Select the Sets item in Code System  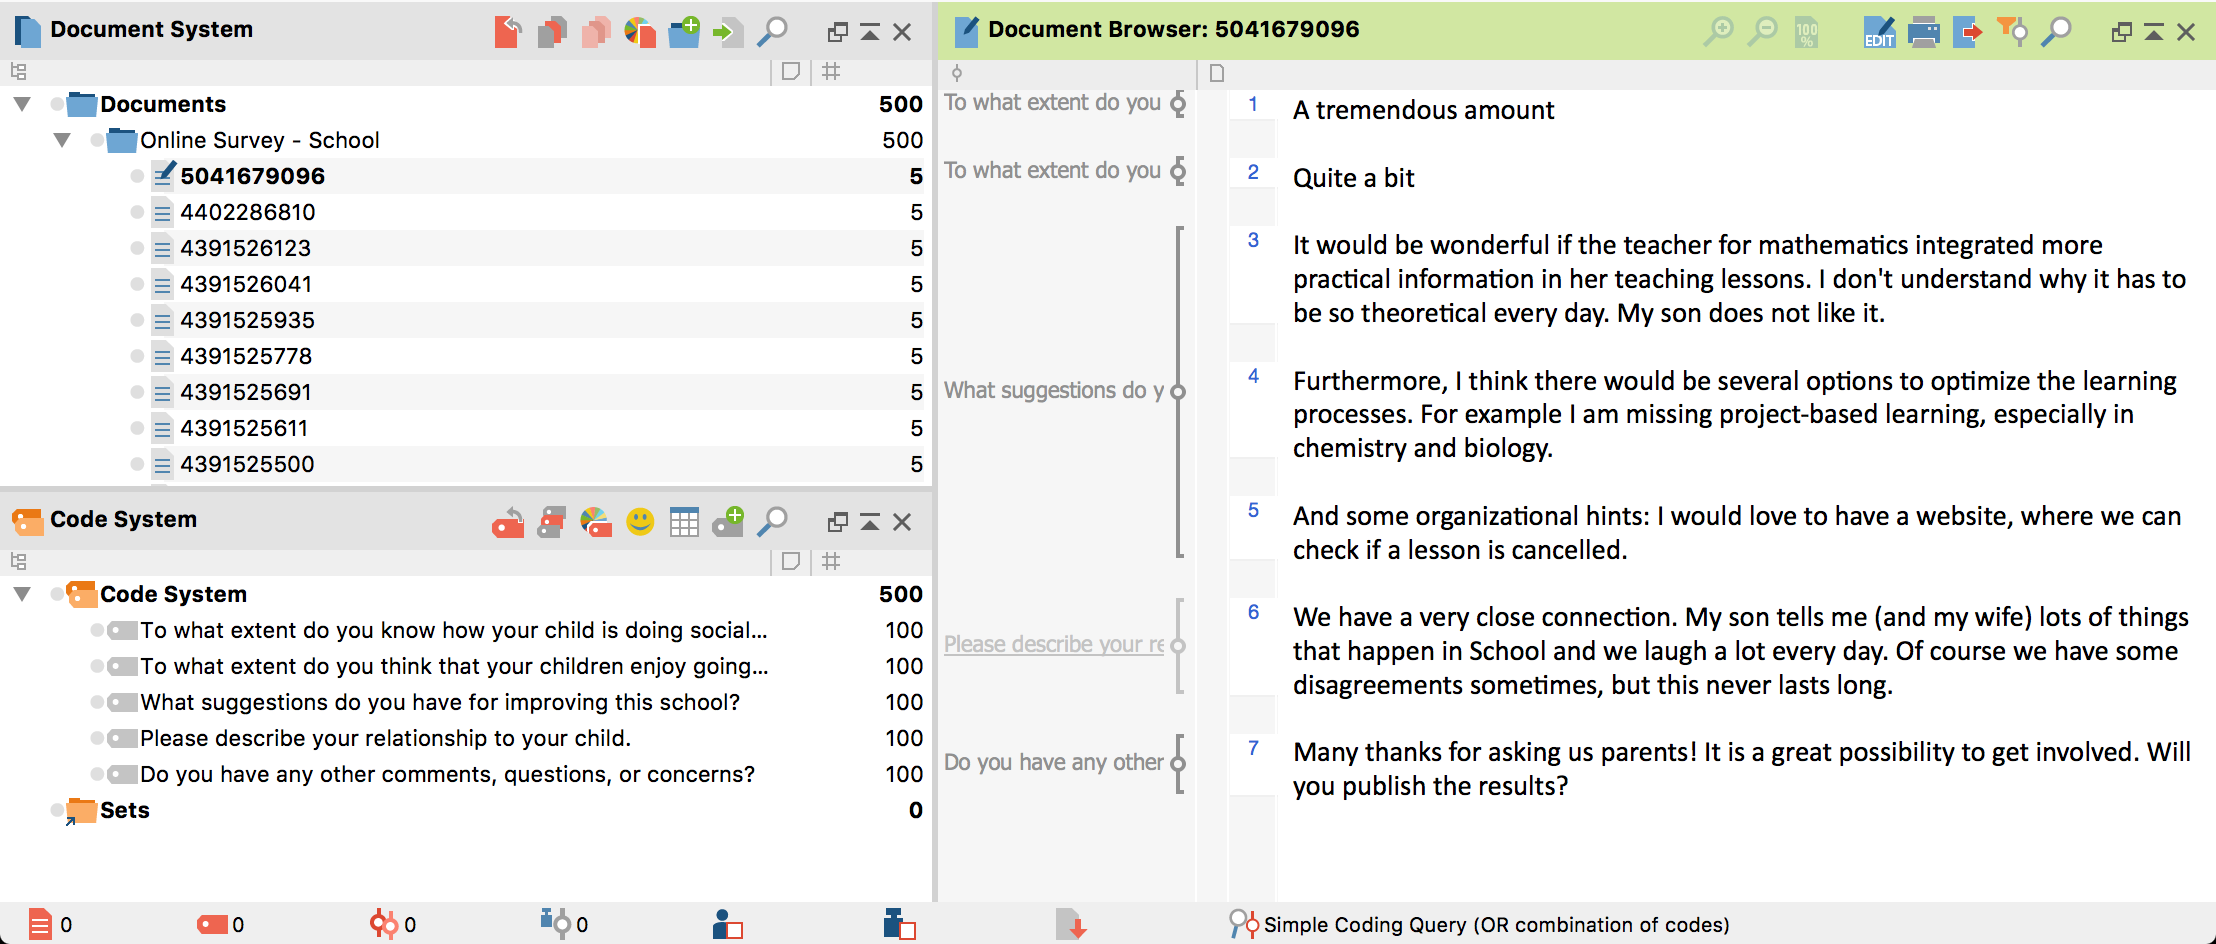[x=124, y=810]
